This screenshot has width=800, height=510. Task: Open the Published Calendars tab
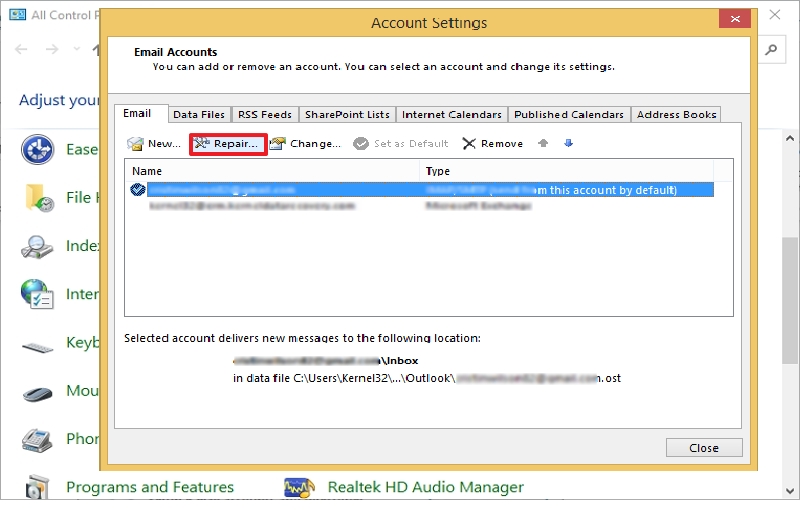[568, 115]
